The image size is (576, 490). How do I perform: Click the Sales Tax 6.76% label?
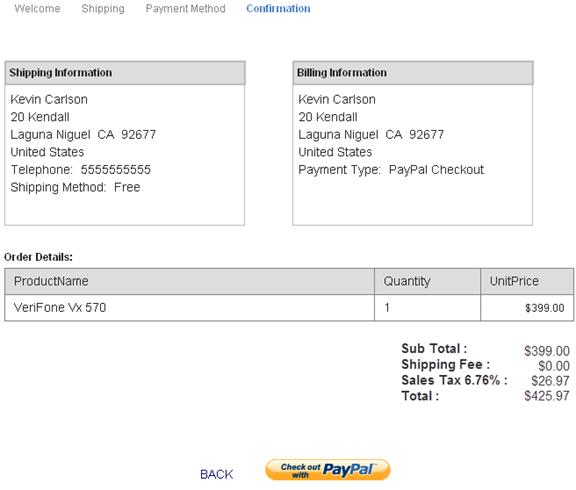(x=454, y=380)
